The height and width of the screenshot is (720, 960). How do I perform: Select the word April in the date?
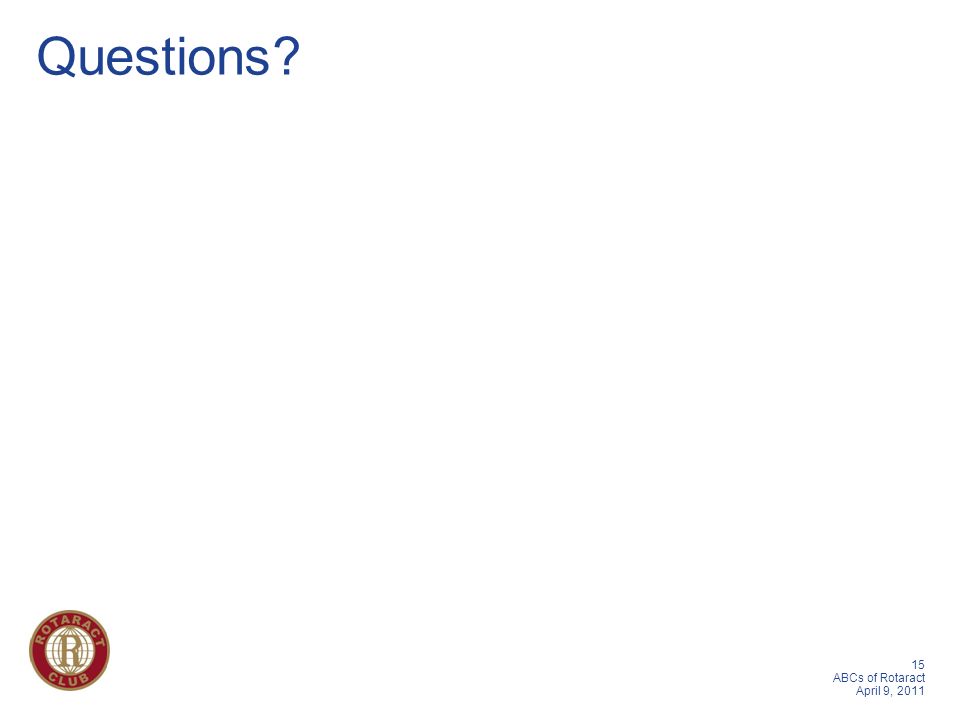point(868,691)
